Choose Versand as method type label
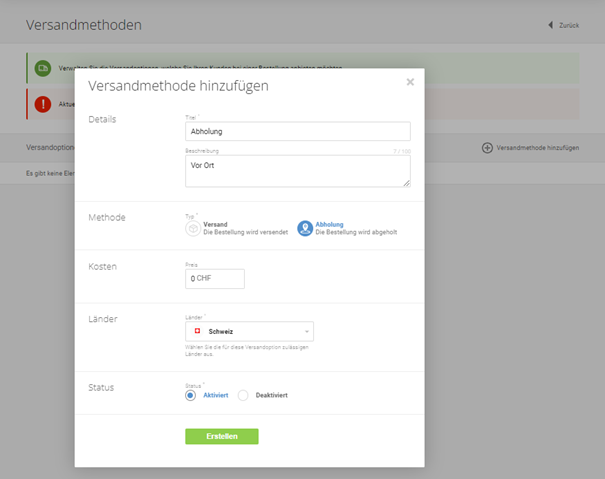 (x=215, y=224)
